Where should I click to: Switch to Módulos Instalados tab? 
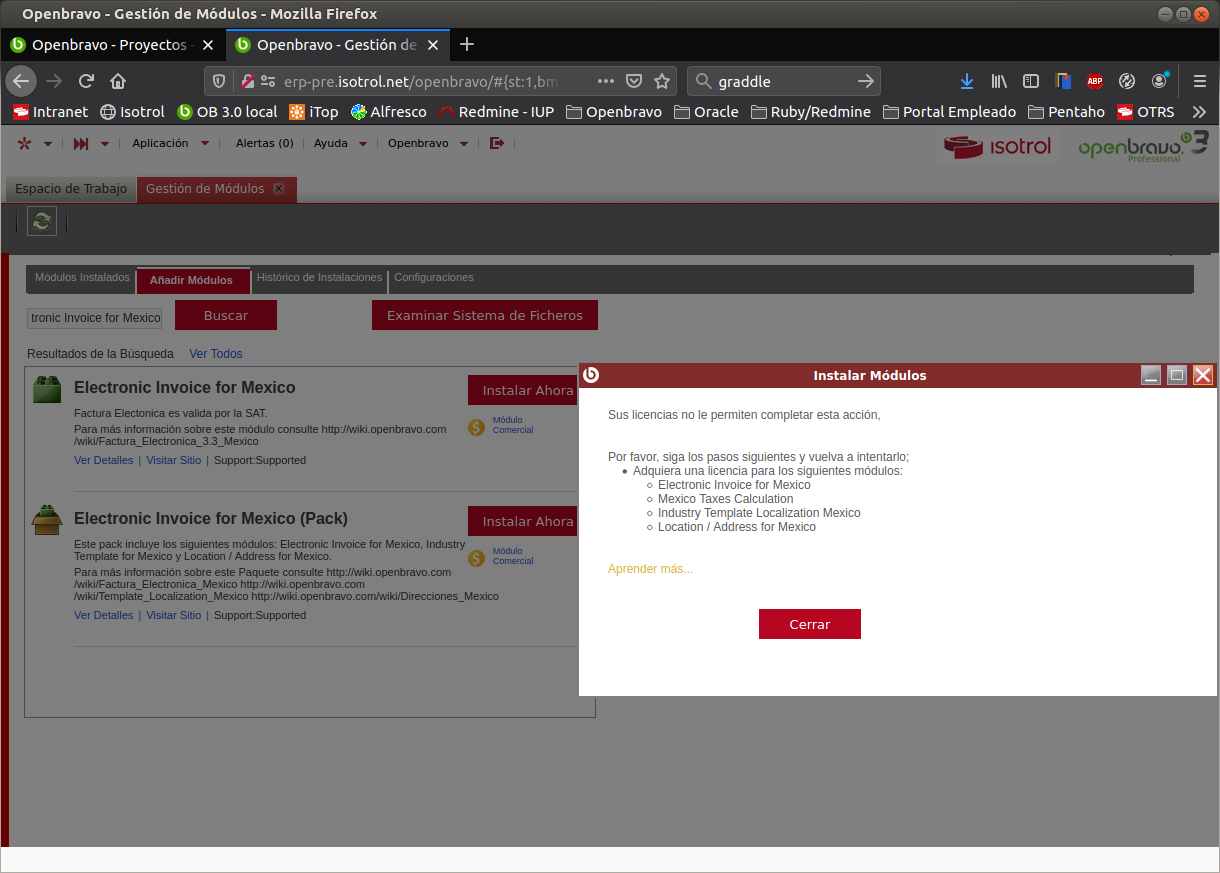click(x=82, y=278)
